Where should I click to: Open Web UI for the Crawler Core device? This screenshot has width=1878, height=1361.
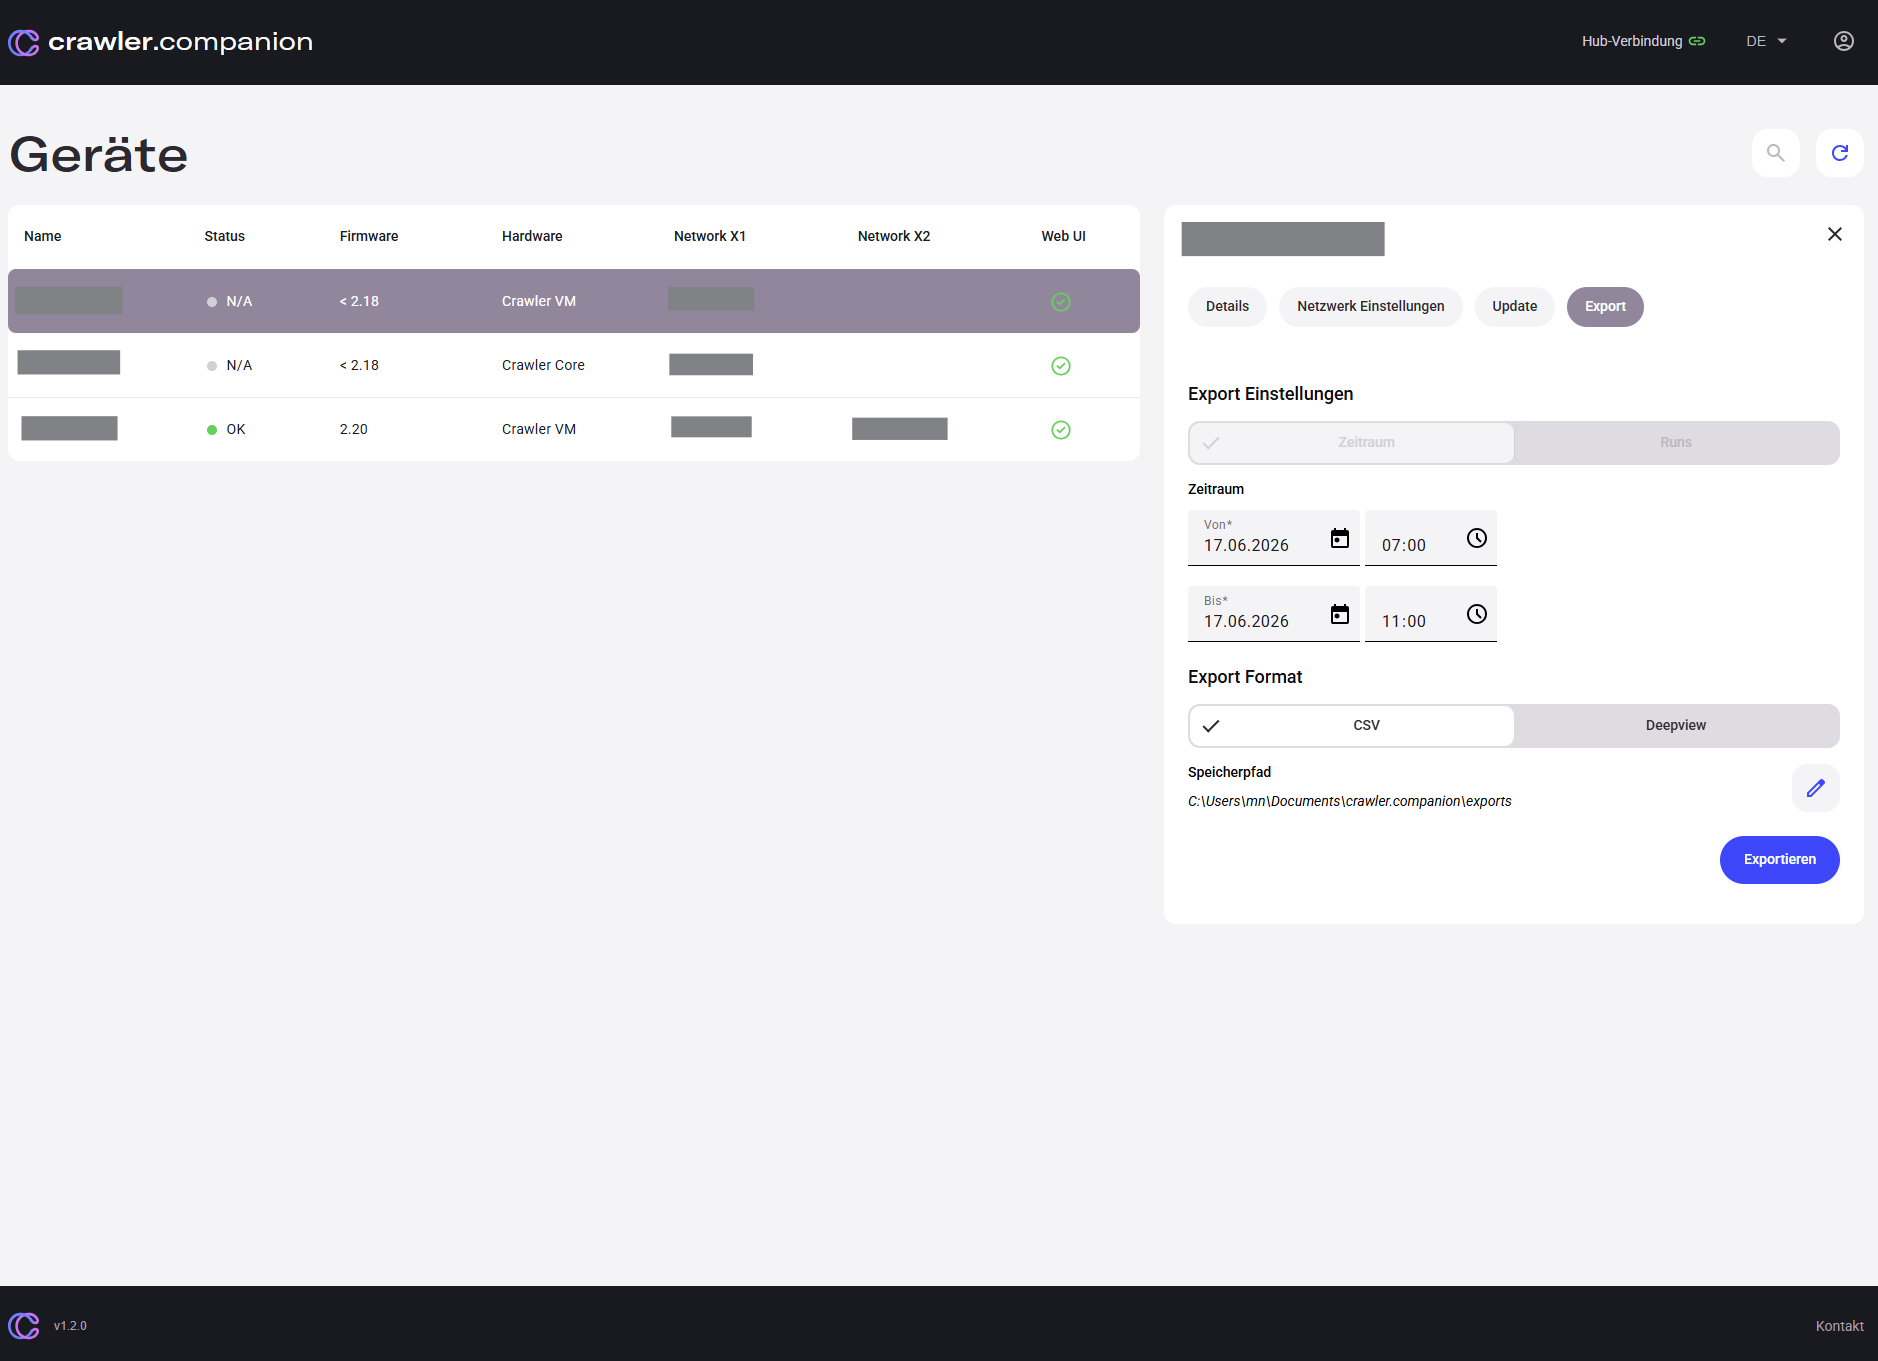(1061, 365)
